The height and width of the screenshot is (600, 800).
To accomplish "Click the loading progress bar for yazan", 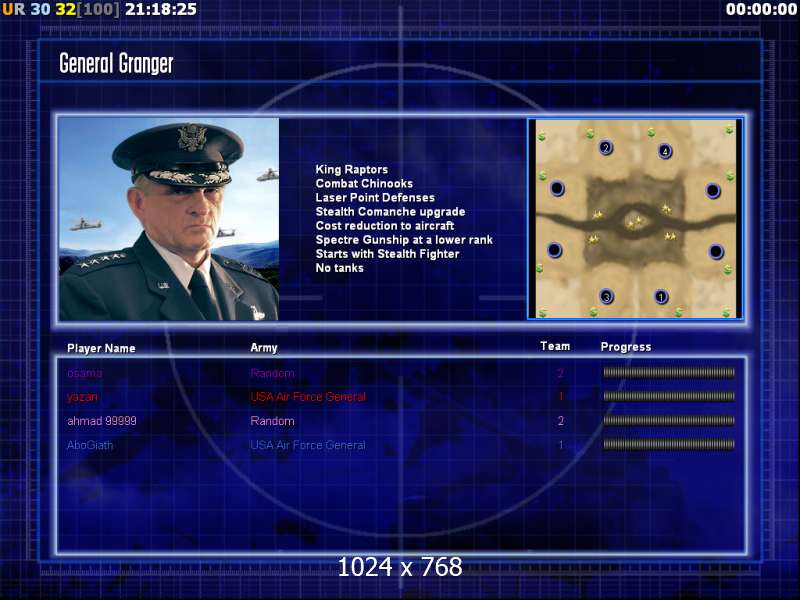I will click(x=669, y=396).
